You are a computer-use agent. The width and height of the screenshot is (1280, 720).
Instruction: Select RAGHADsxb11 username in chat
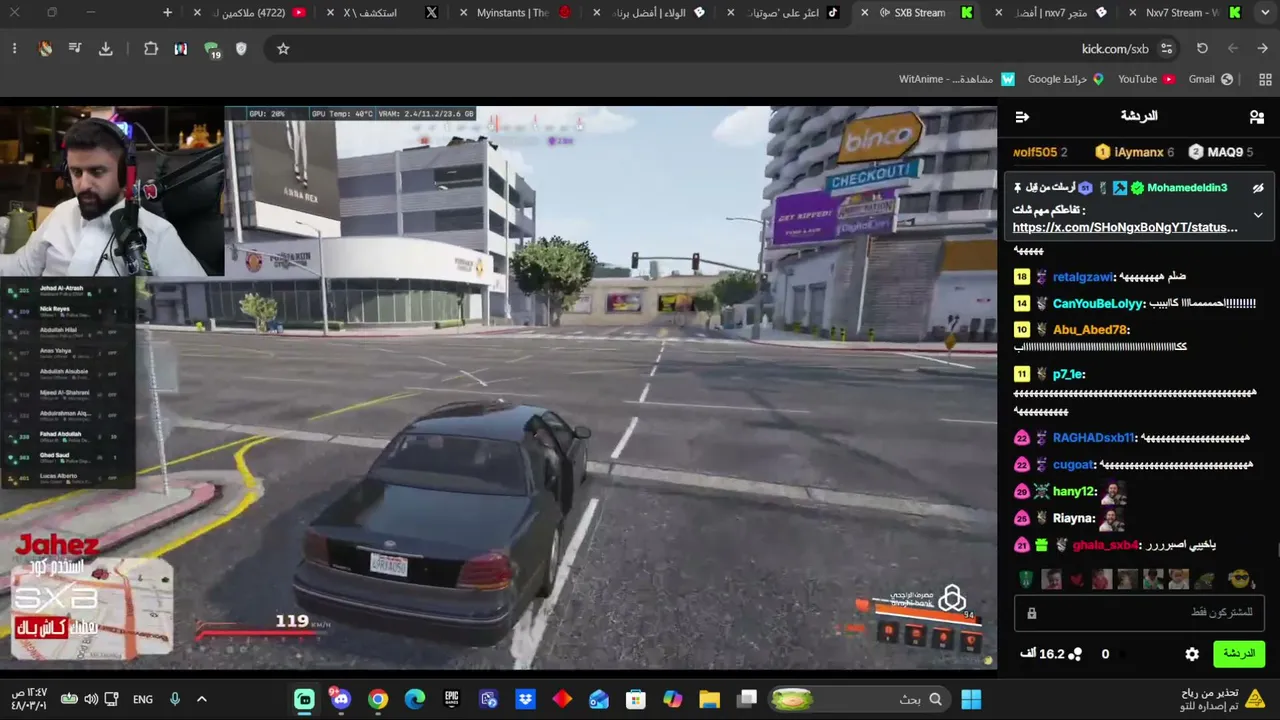1094,438
